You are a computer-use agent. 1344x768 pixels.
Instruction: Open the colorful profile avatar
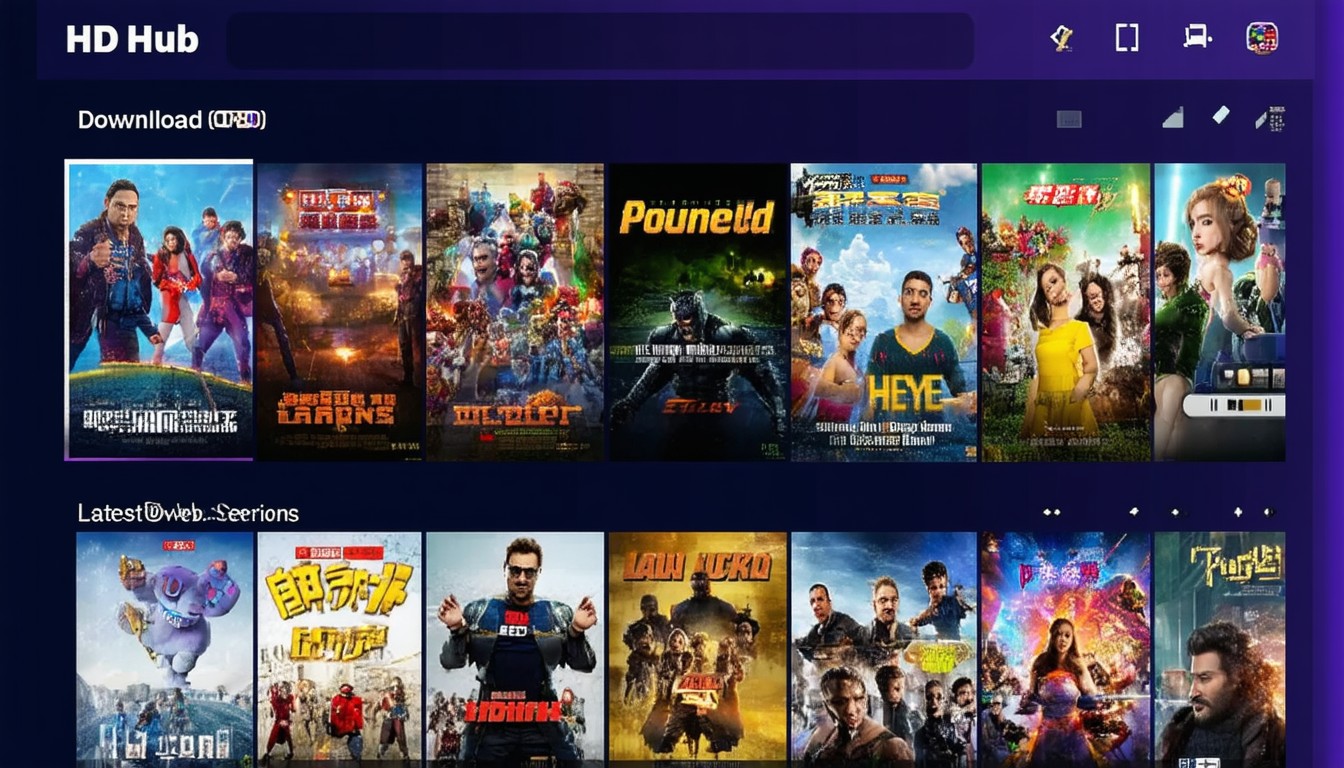pyautogui.click(x=1262, y=38)
